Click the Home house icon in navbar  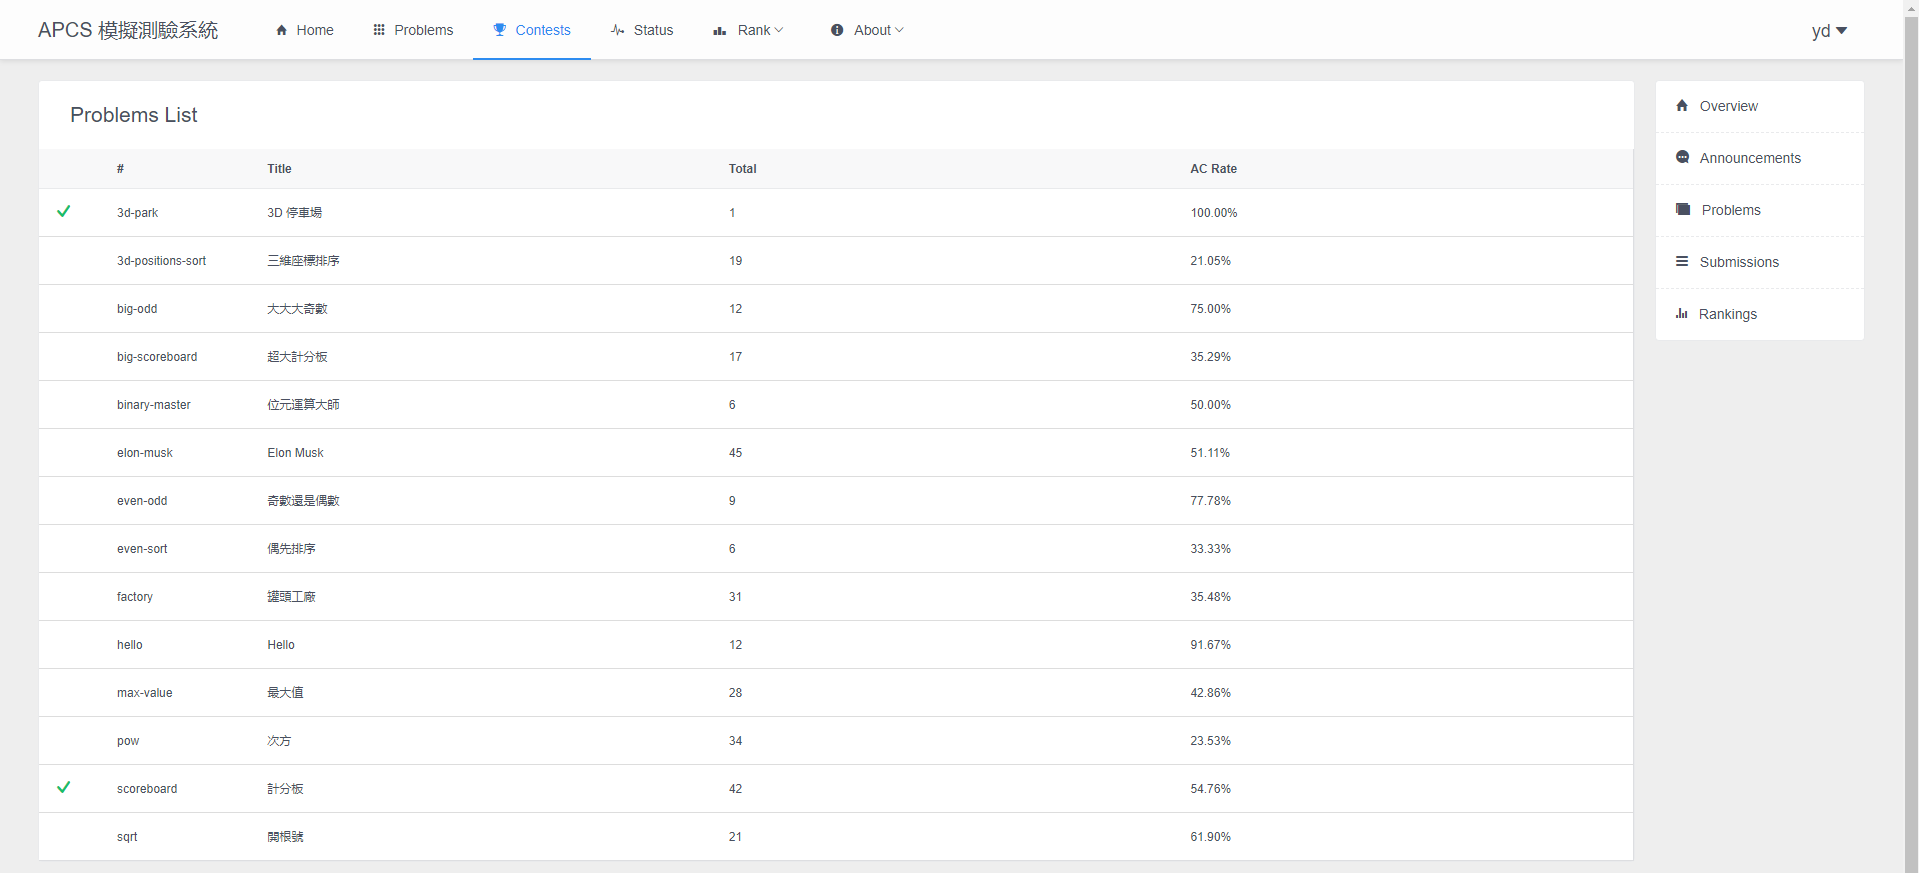pos(282,30)
